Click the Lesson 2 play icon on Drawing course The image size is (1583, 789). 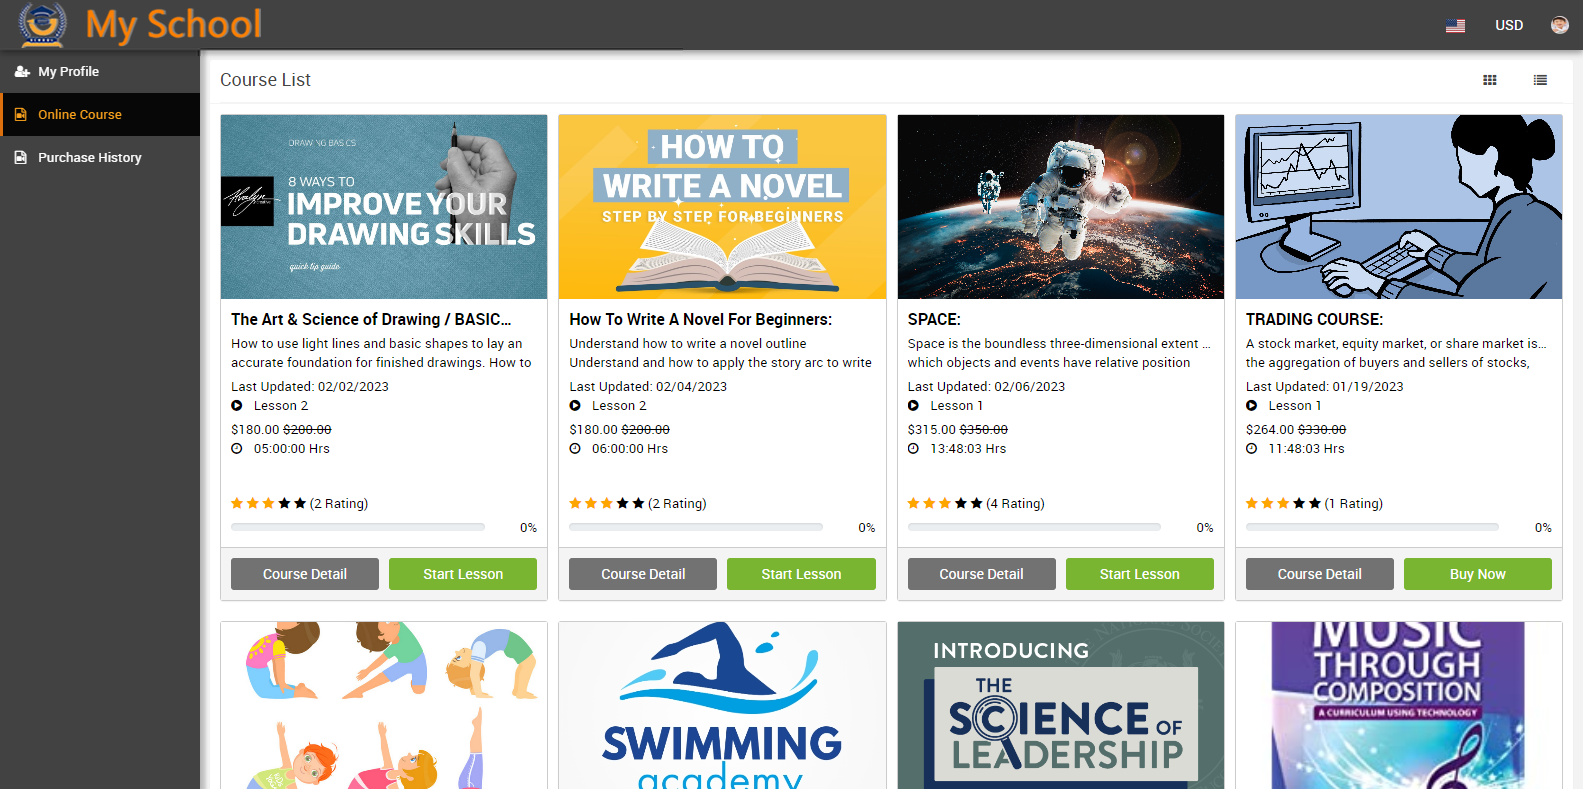click(237, 406)
